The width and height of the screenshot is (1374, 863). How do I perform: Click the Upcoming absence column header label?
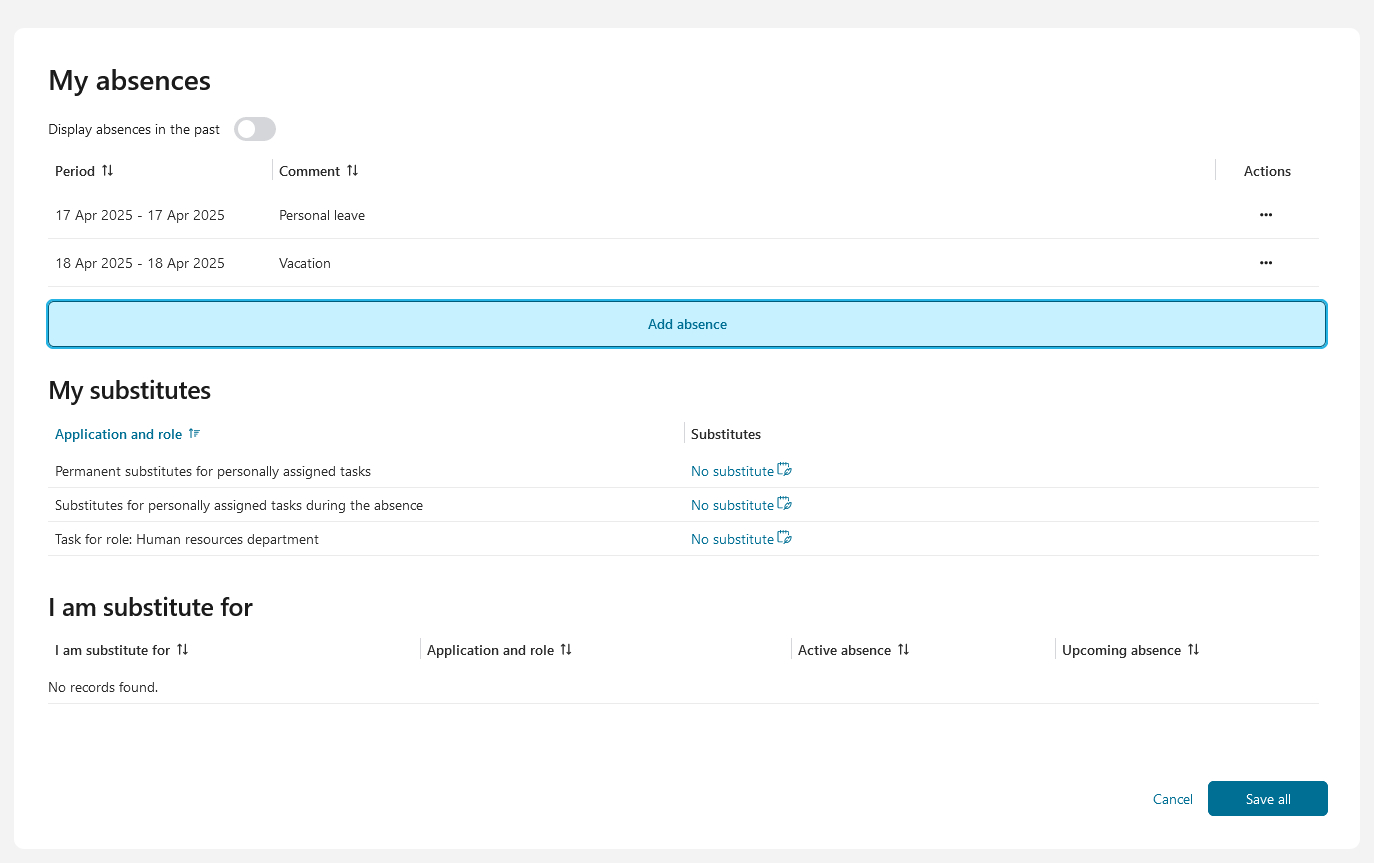click(1121, 650)
